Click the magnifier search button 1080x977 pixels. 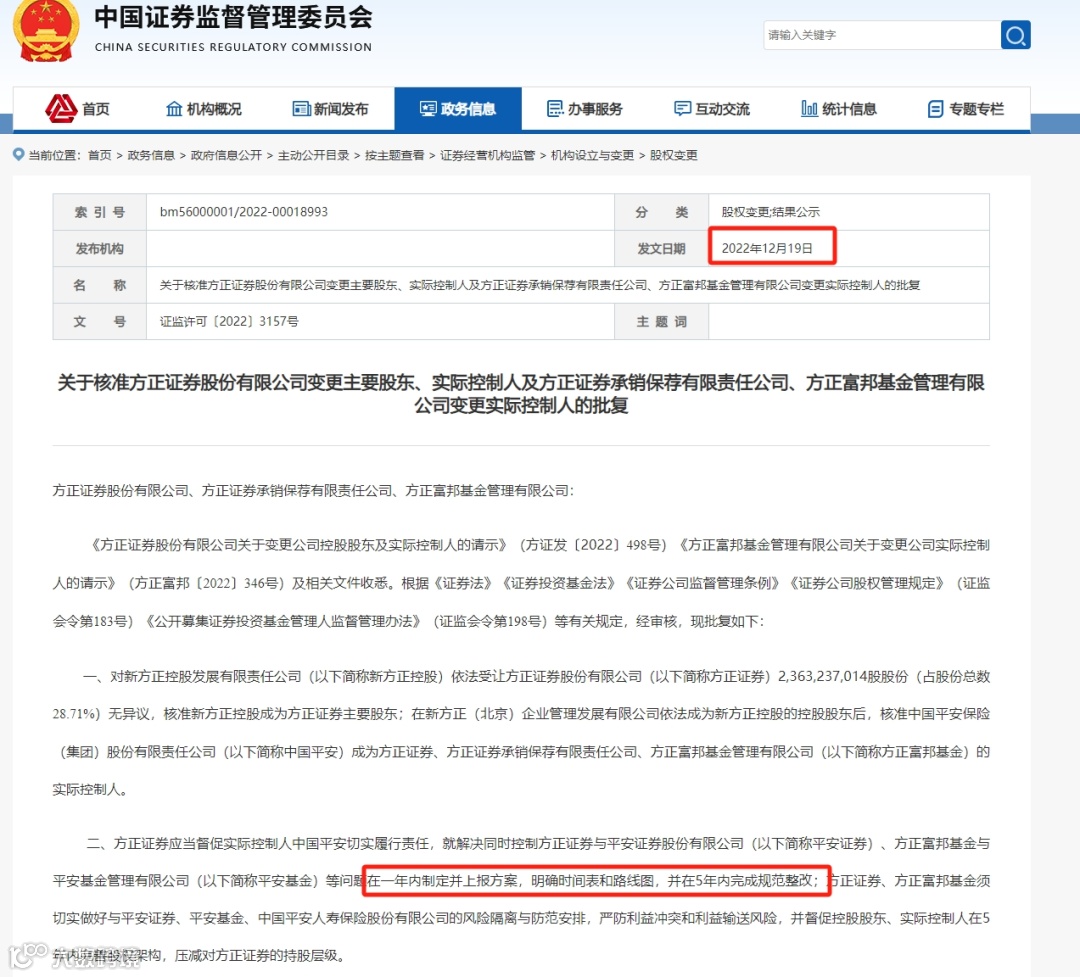(x=1015, y=34)
